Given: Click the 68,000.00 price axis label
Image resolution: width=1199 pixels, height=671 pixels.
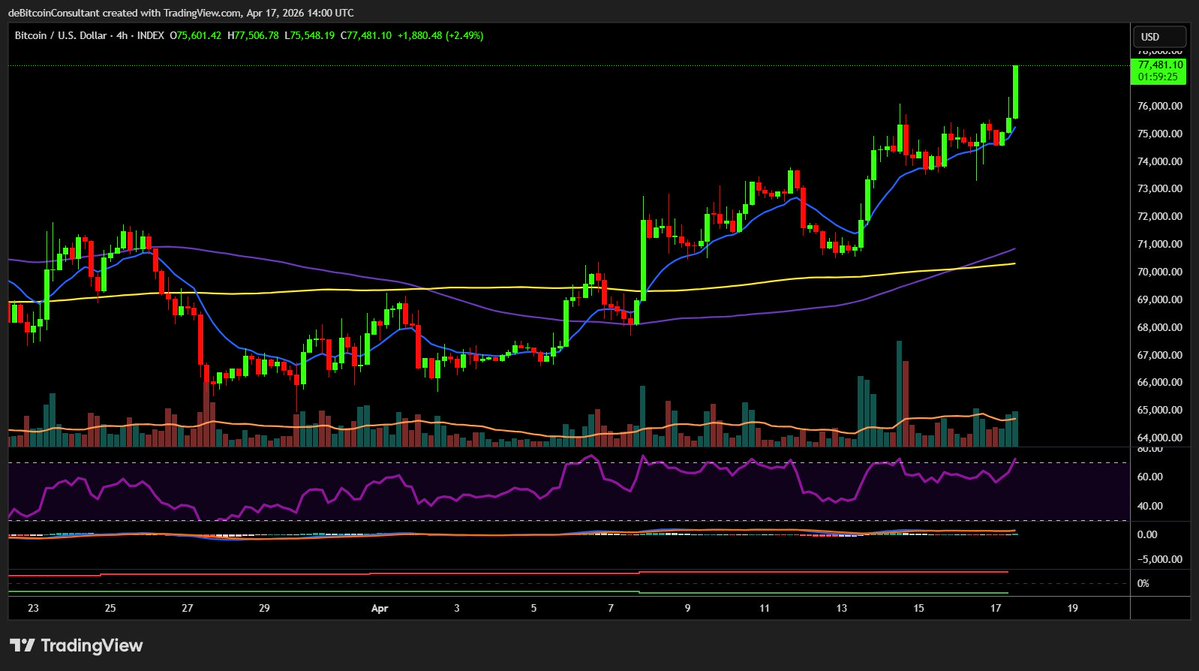Looking at the screenshot, I should coord(1160,327).
